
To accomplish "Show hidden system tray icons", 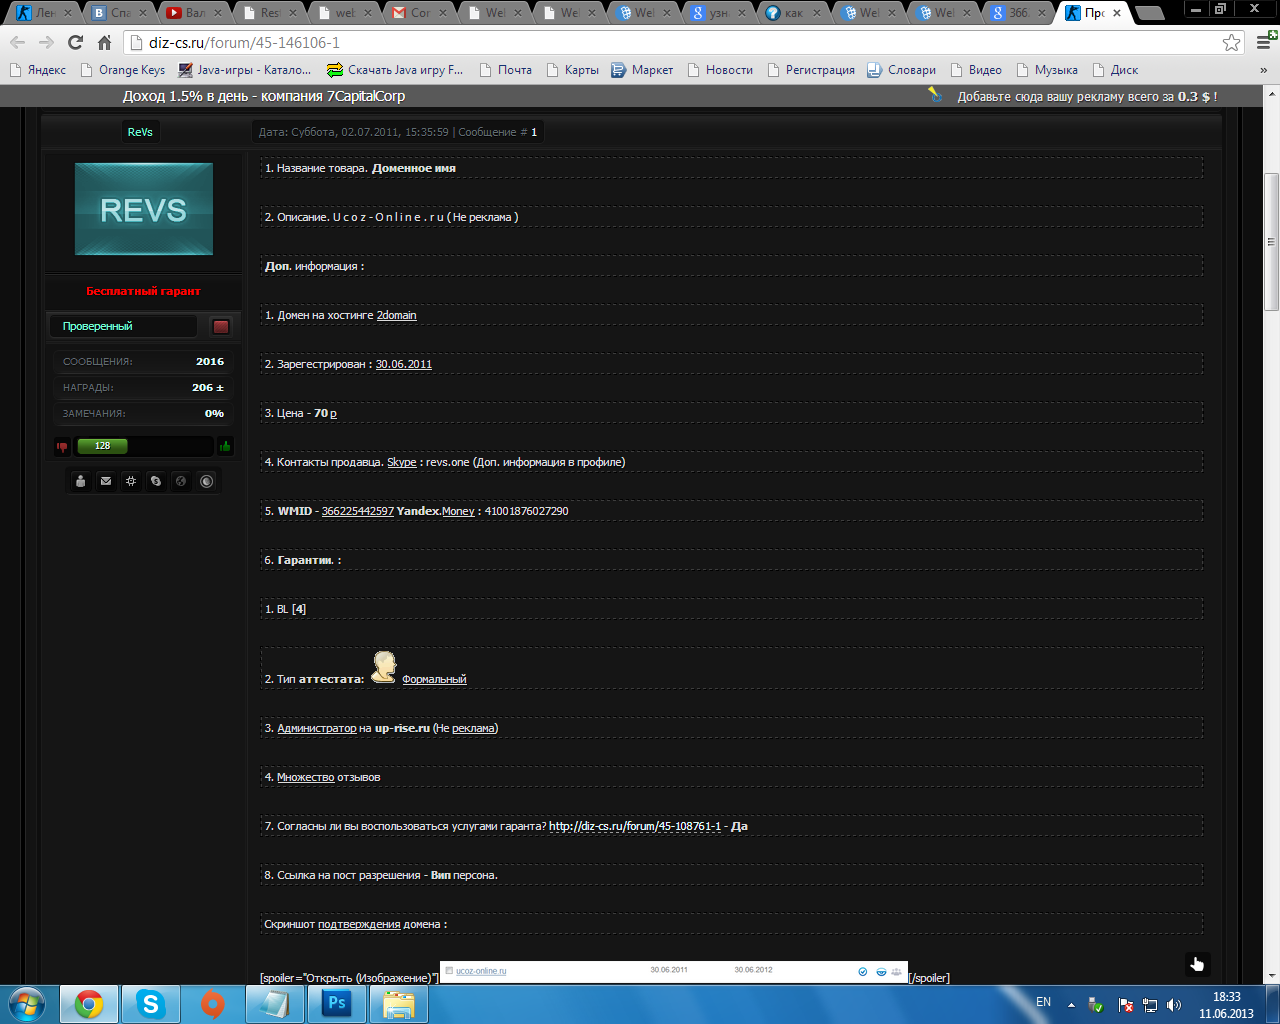I will pyautogui.click(x=1071, y=1004).
